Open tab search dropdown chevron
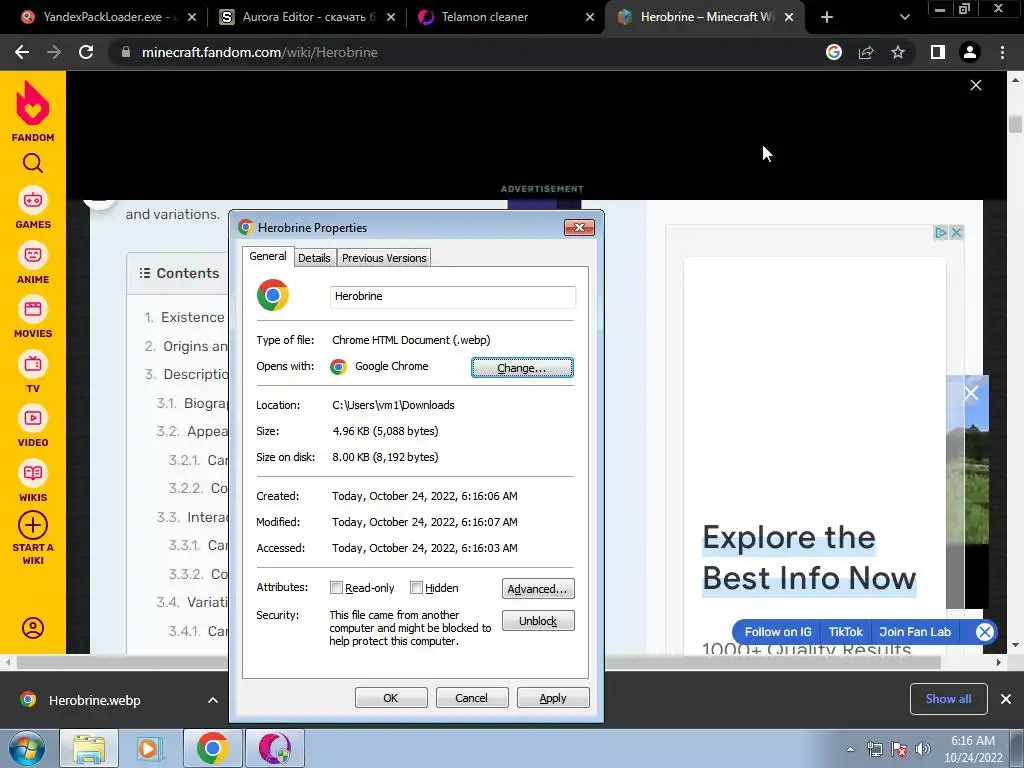Image resolution: width=1024 pixels, height=768 pixels. click(904, 17)
